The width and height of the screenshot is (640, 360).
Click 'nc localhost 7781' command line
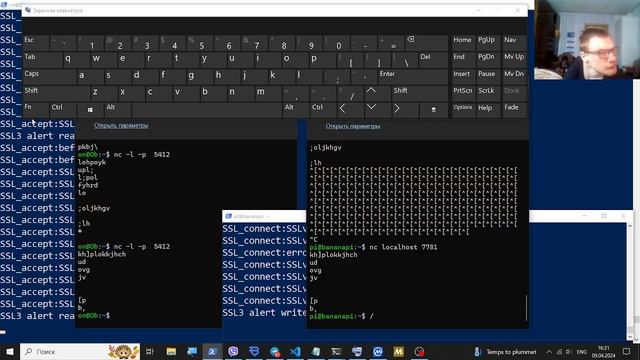coord(403,247)
